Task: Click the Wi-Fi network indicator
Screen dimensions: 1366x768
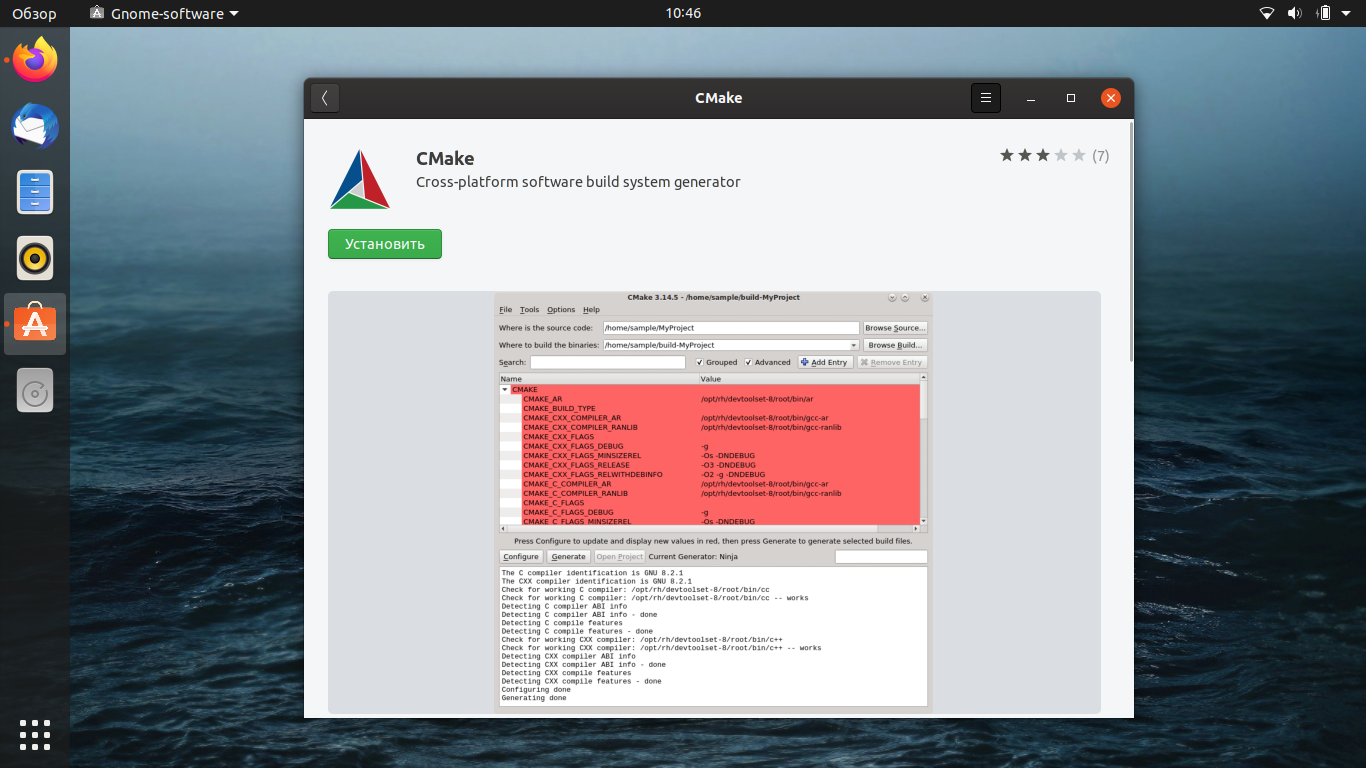Action: pyautogui.click(x=1267, y=13)
